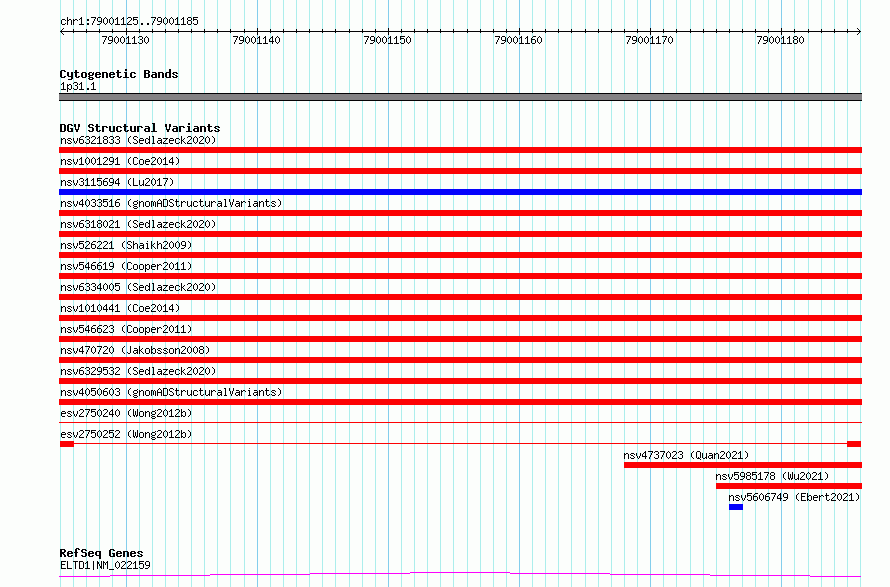Open variant nsv4050603 (gnomADStructuralVariants) label
890x587 pixels.
171,392
